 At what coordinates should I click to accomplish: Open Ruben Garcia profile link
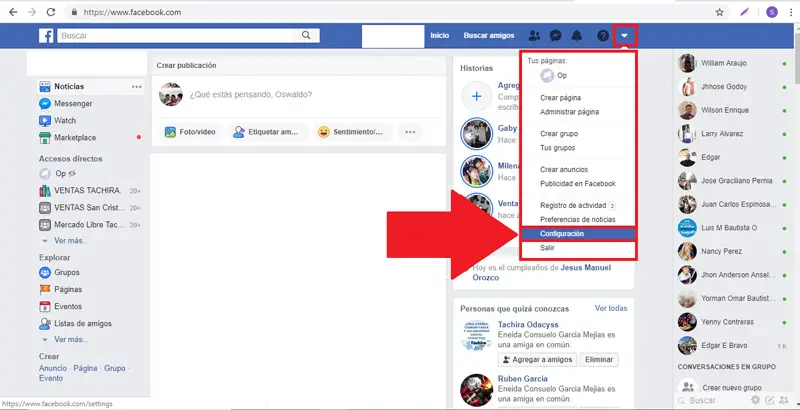tap(522, 379)
